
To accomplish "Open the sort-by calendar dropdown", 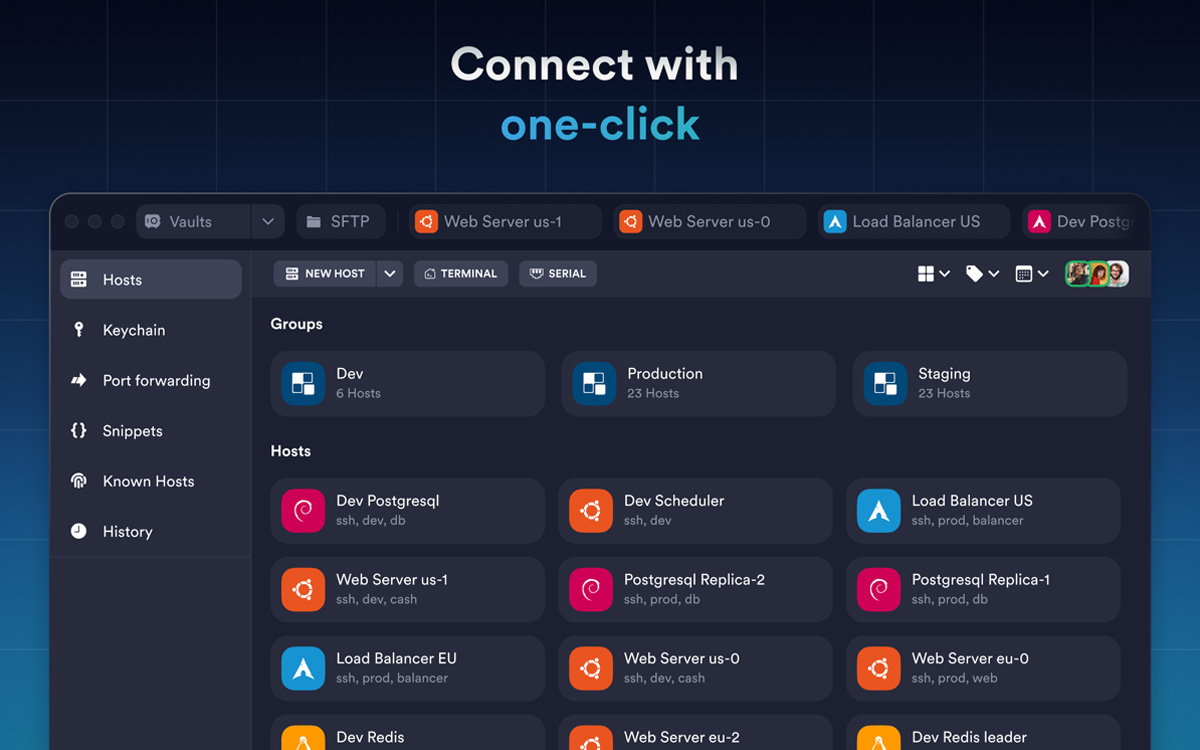I will click(1032, 274).
